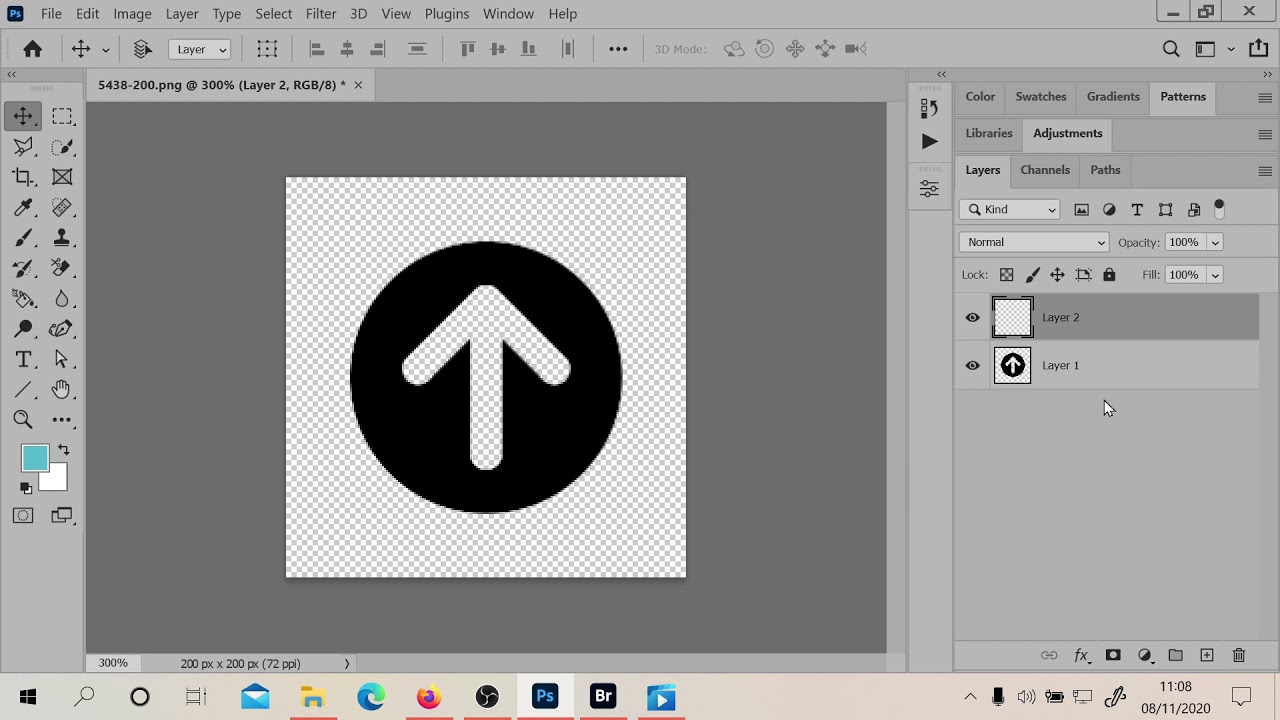The height and width of the screenshot is (720, 1280).
Task: Switch to the Swatches tab
Action: pyautogui.click(x=1041, y=97)
